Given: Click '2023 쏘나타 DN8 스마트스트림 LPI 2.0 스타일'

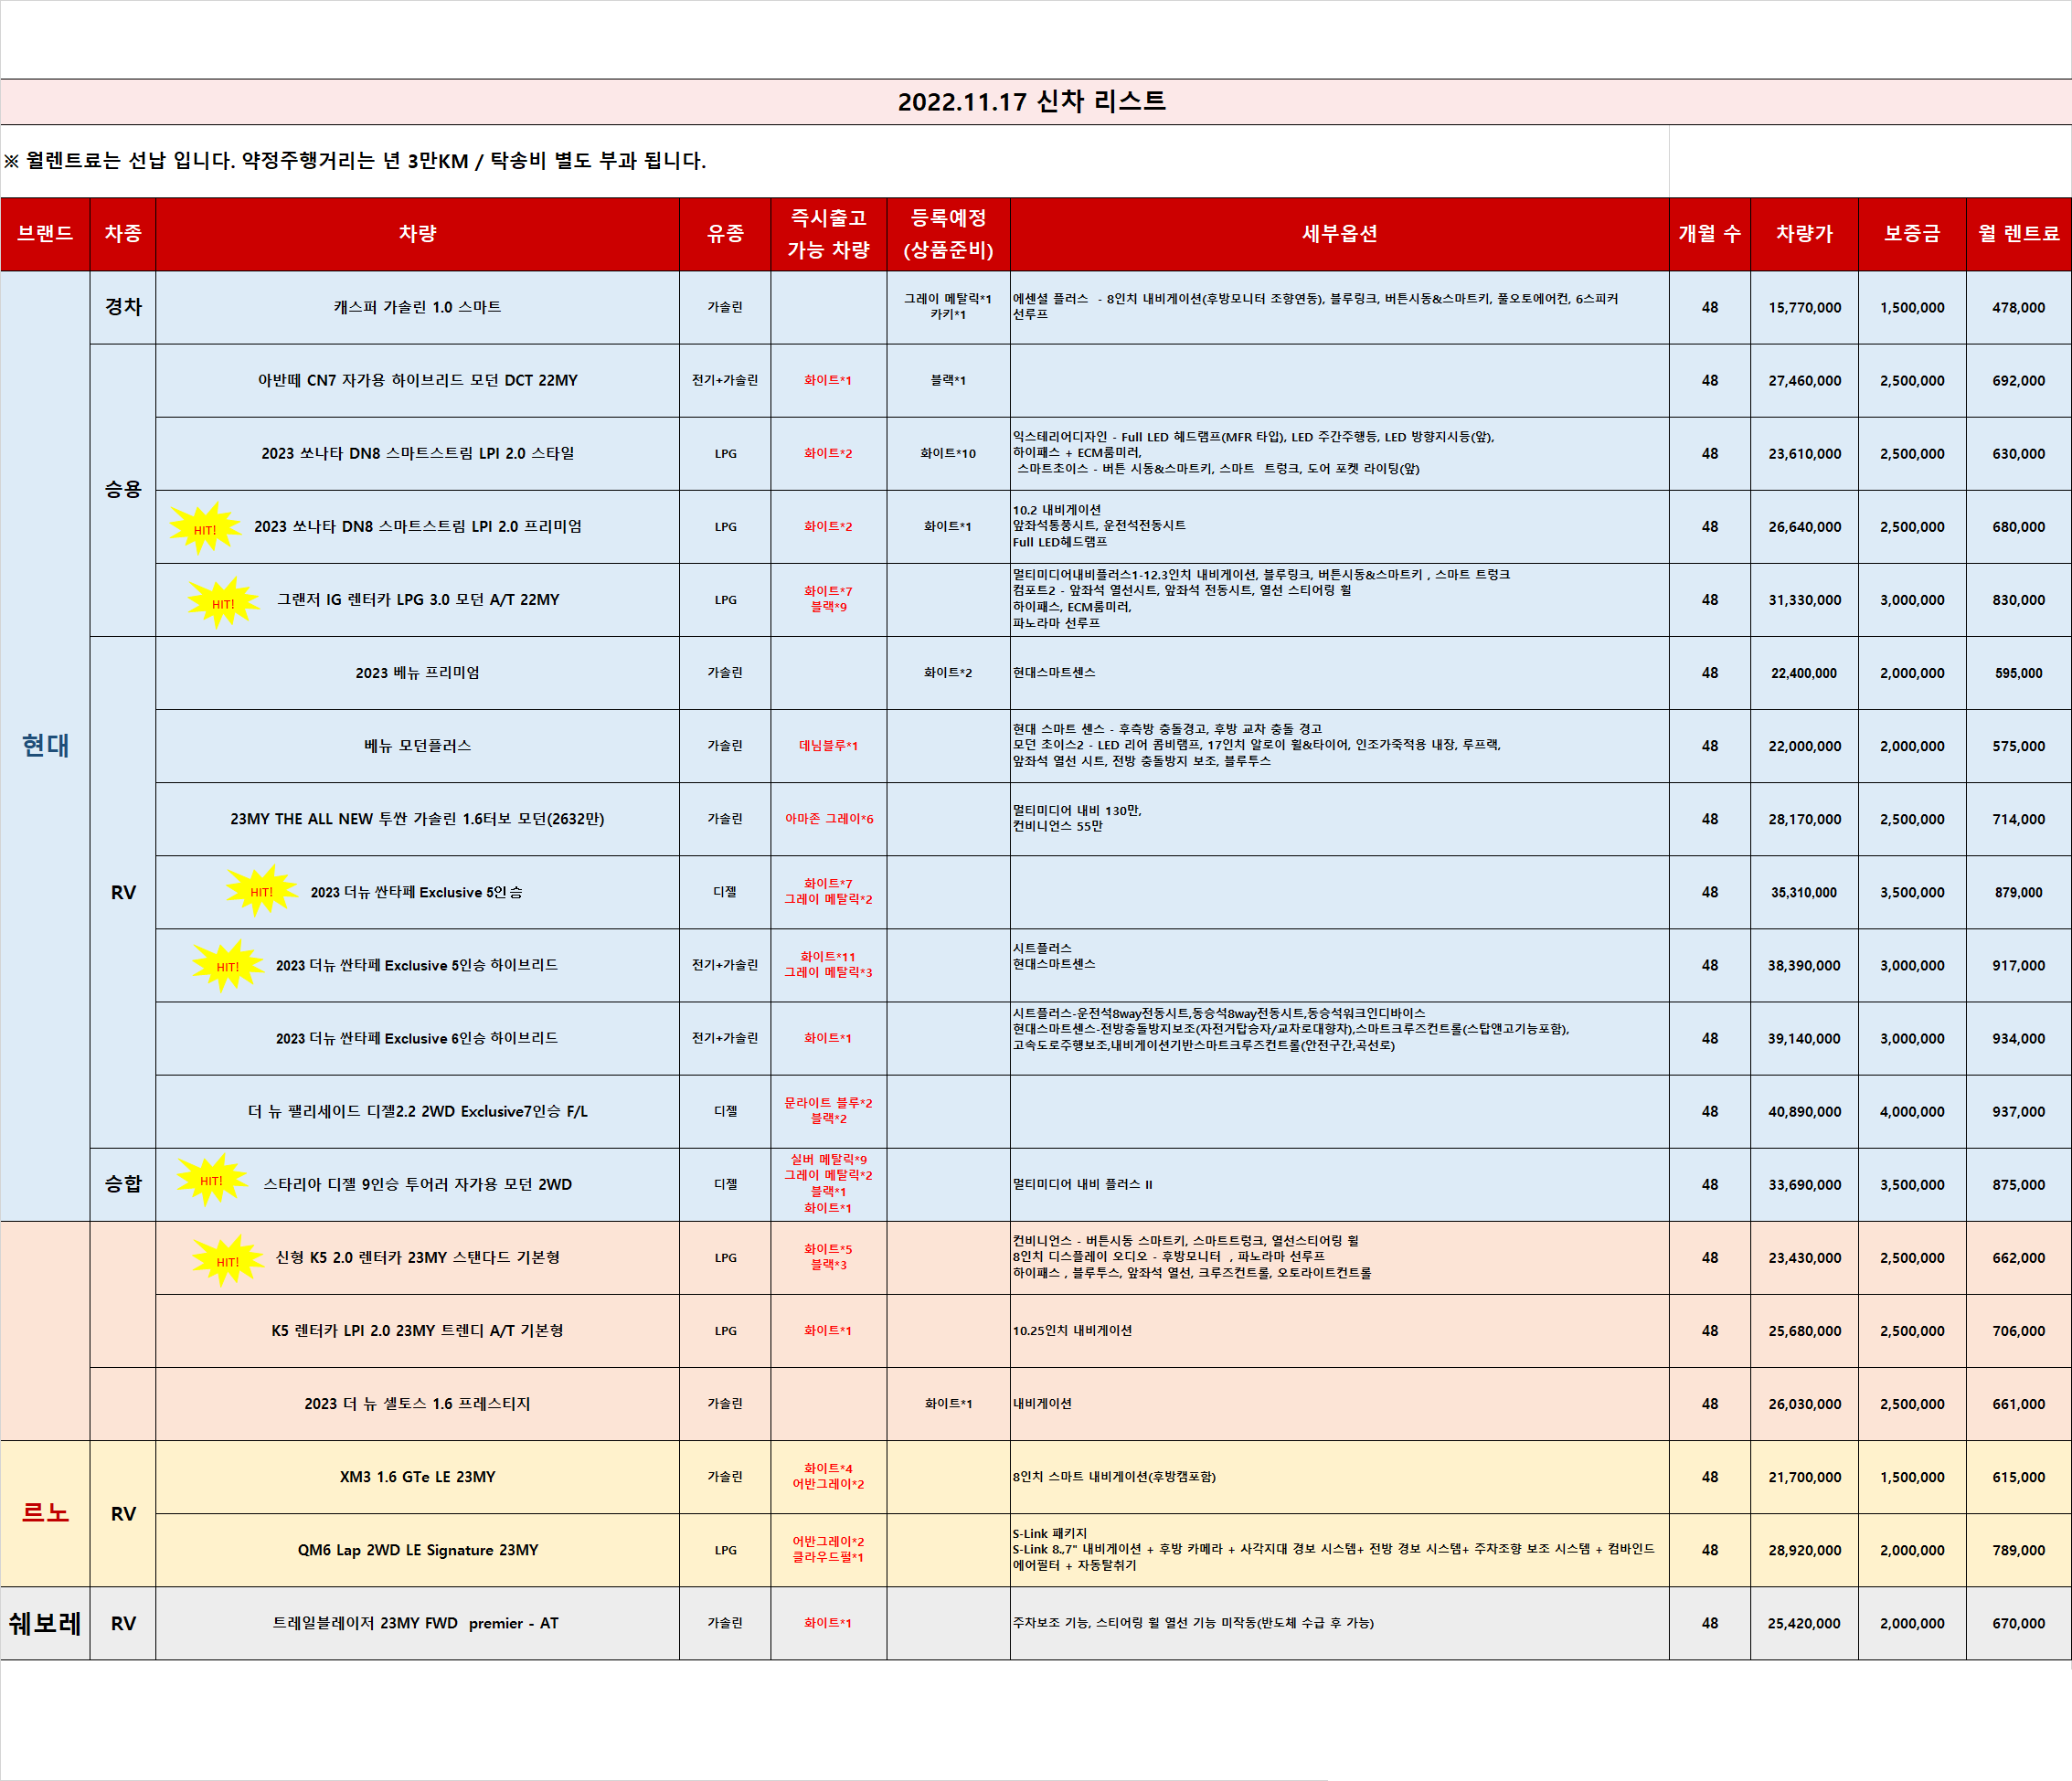Looking at the screenshot, I should (x=418, y=453).
